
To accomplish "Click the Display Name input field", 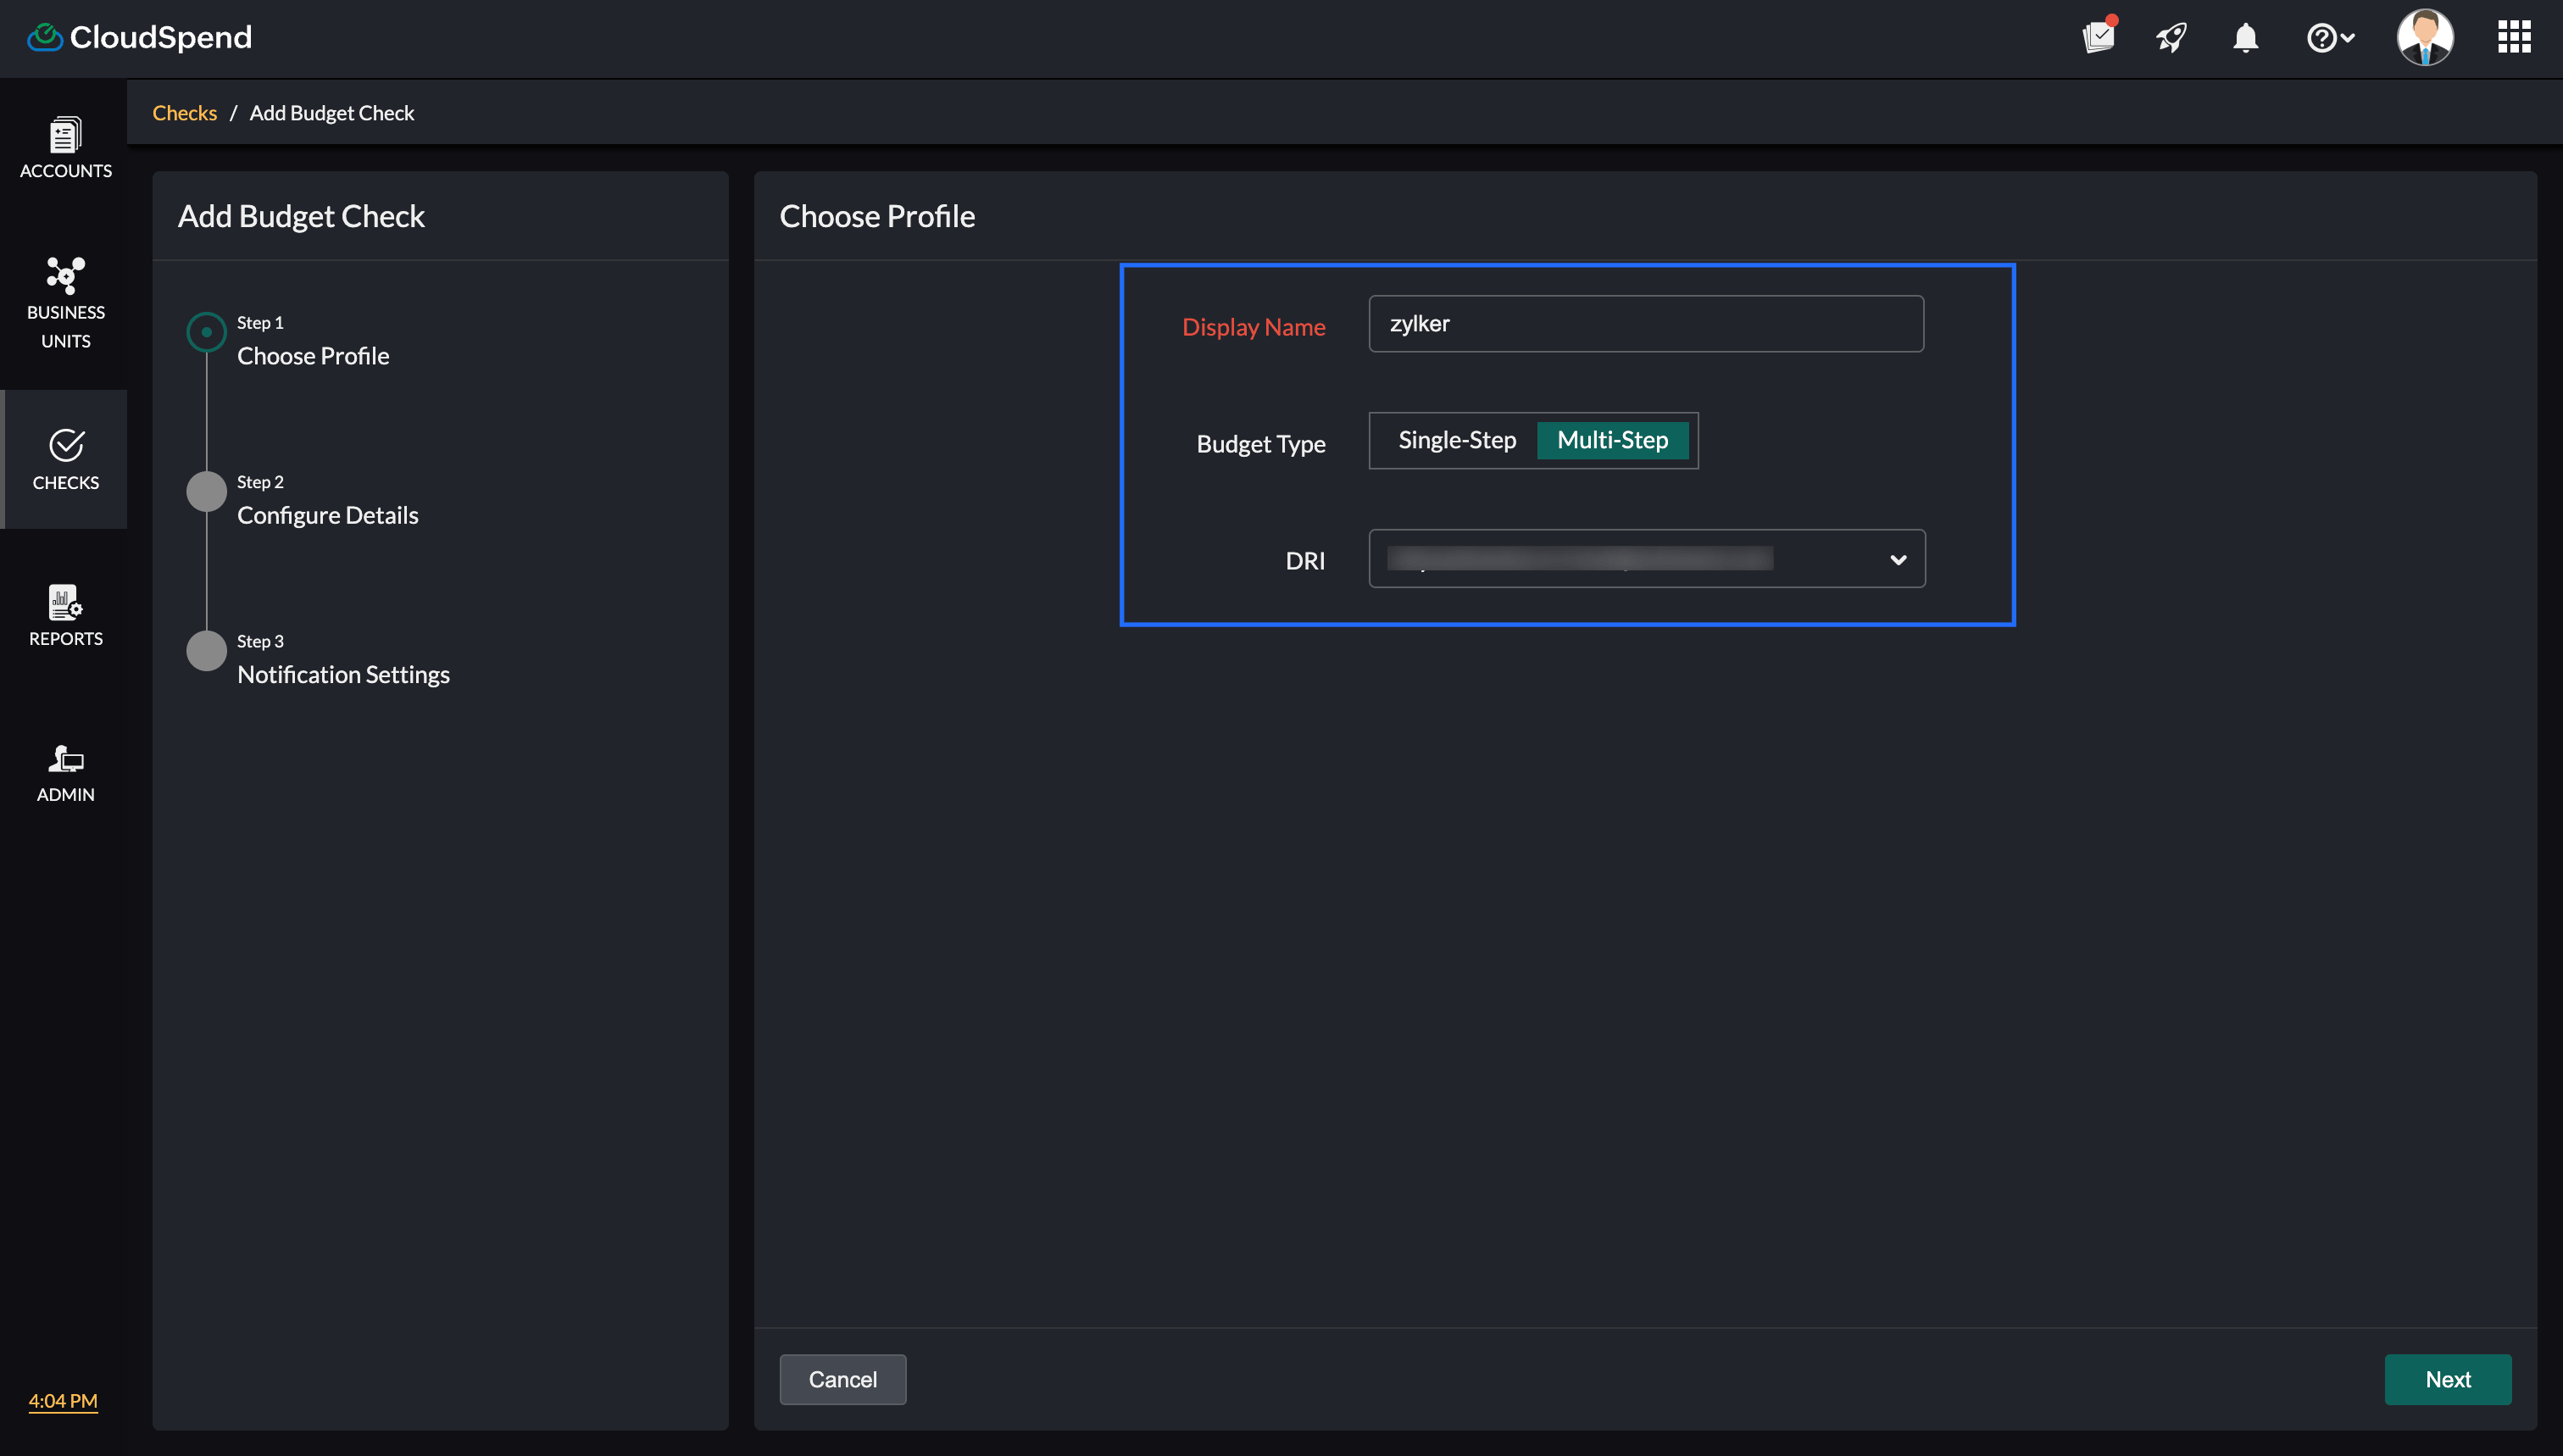I will [1645, 324].
